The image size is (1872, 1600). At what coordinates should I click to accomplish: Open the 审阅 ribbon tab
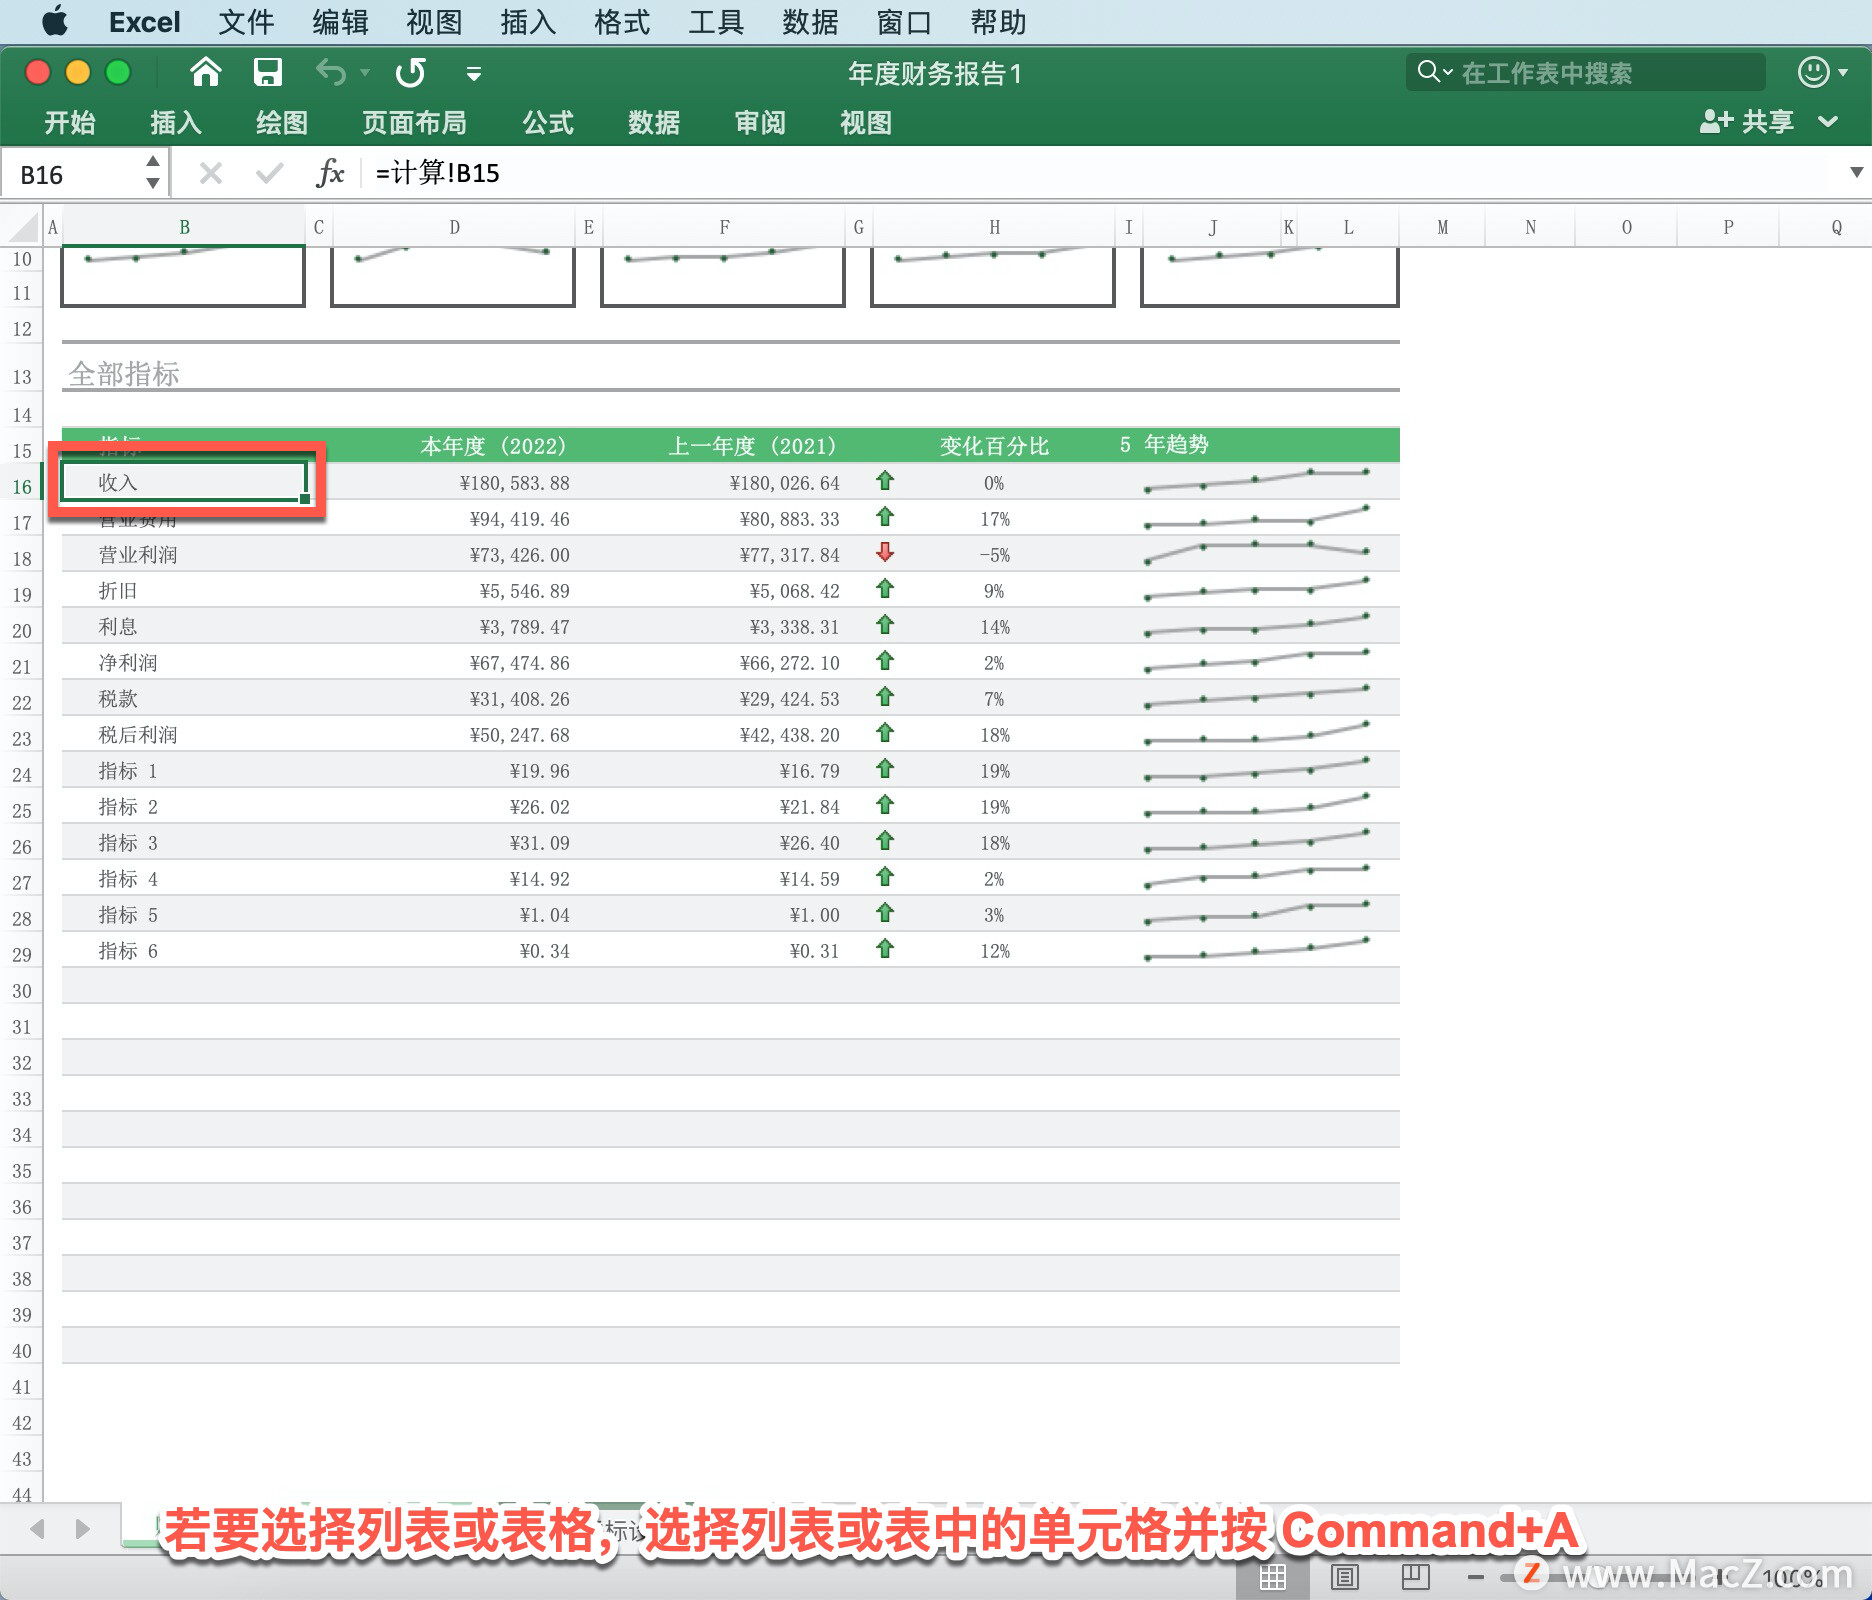[x=760, y=122]
